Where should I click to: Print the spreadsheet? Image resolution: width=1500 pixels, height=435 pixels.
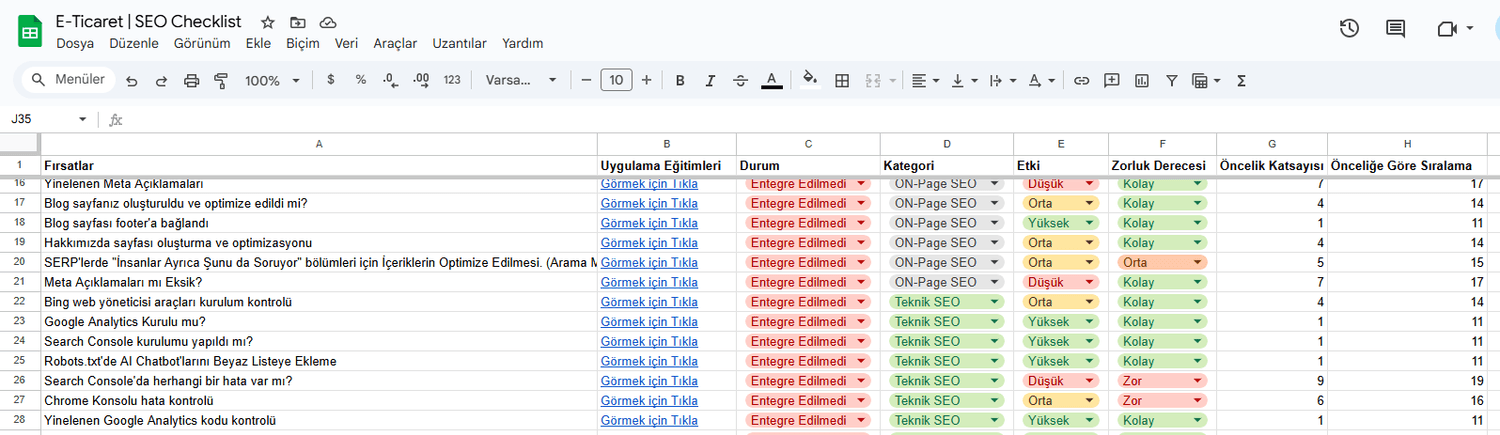191,80
